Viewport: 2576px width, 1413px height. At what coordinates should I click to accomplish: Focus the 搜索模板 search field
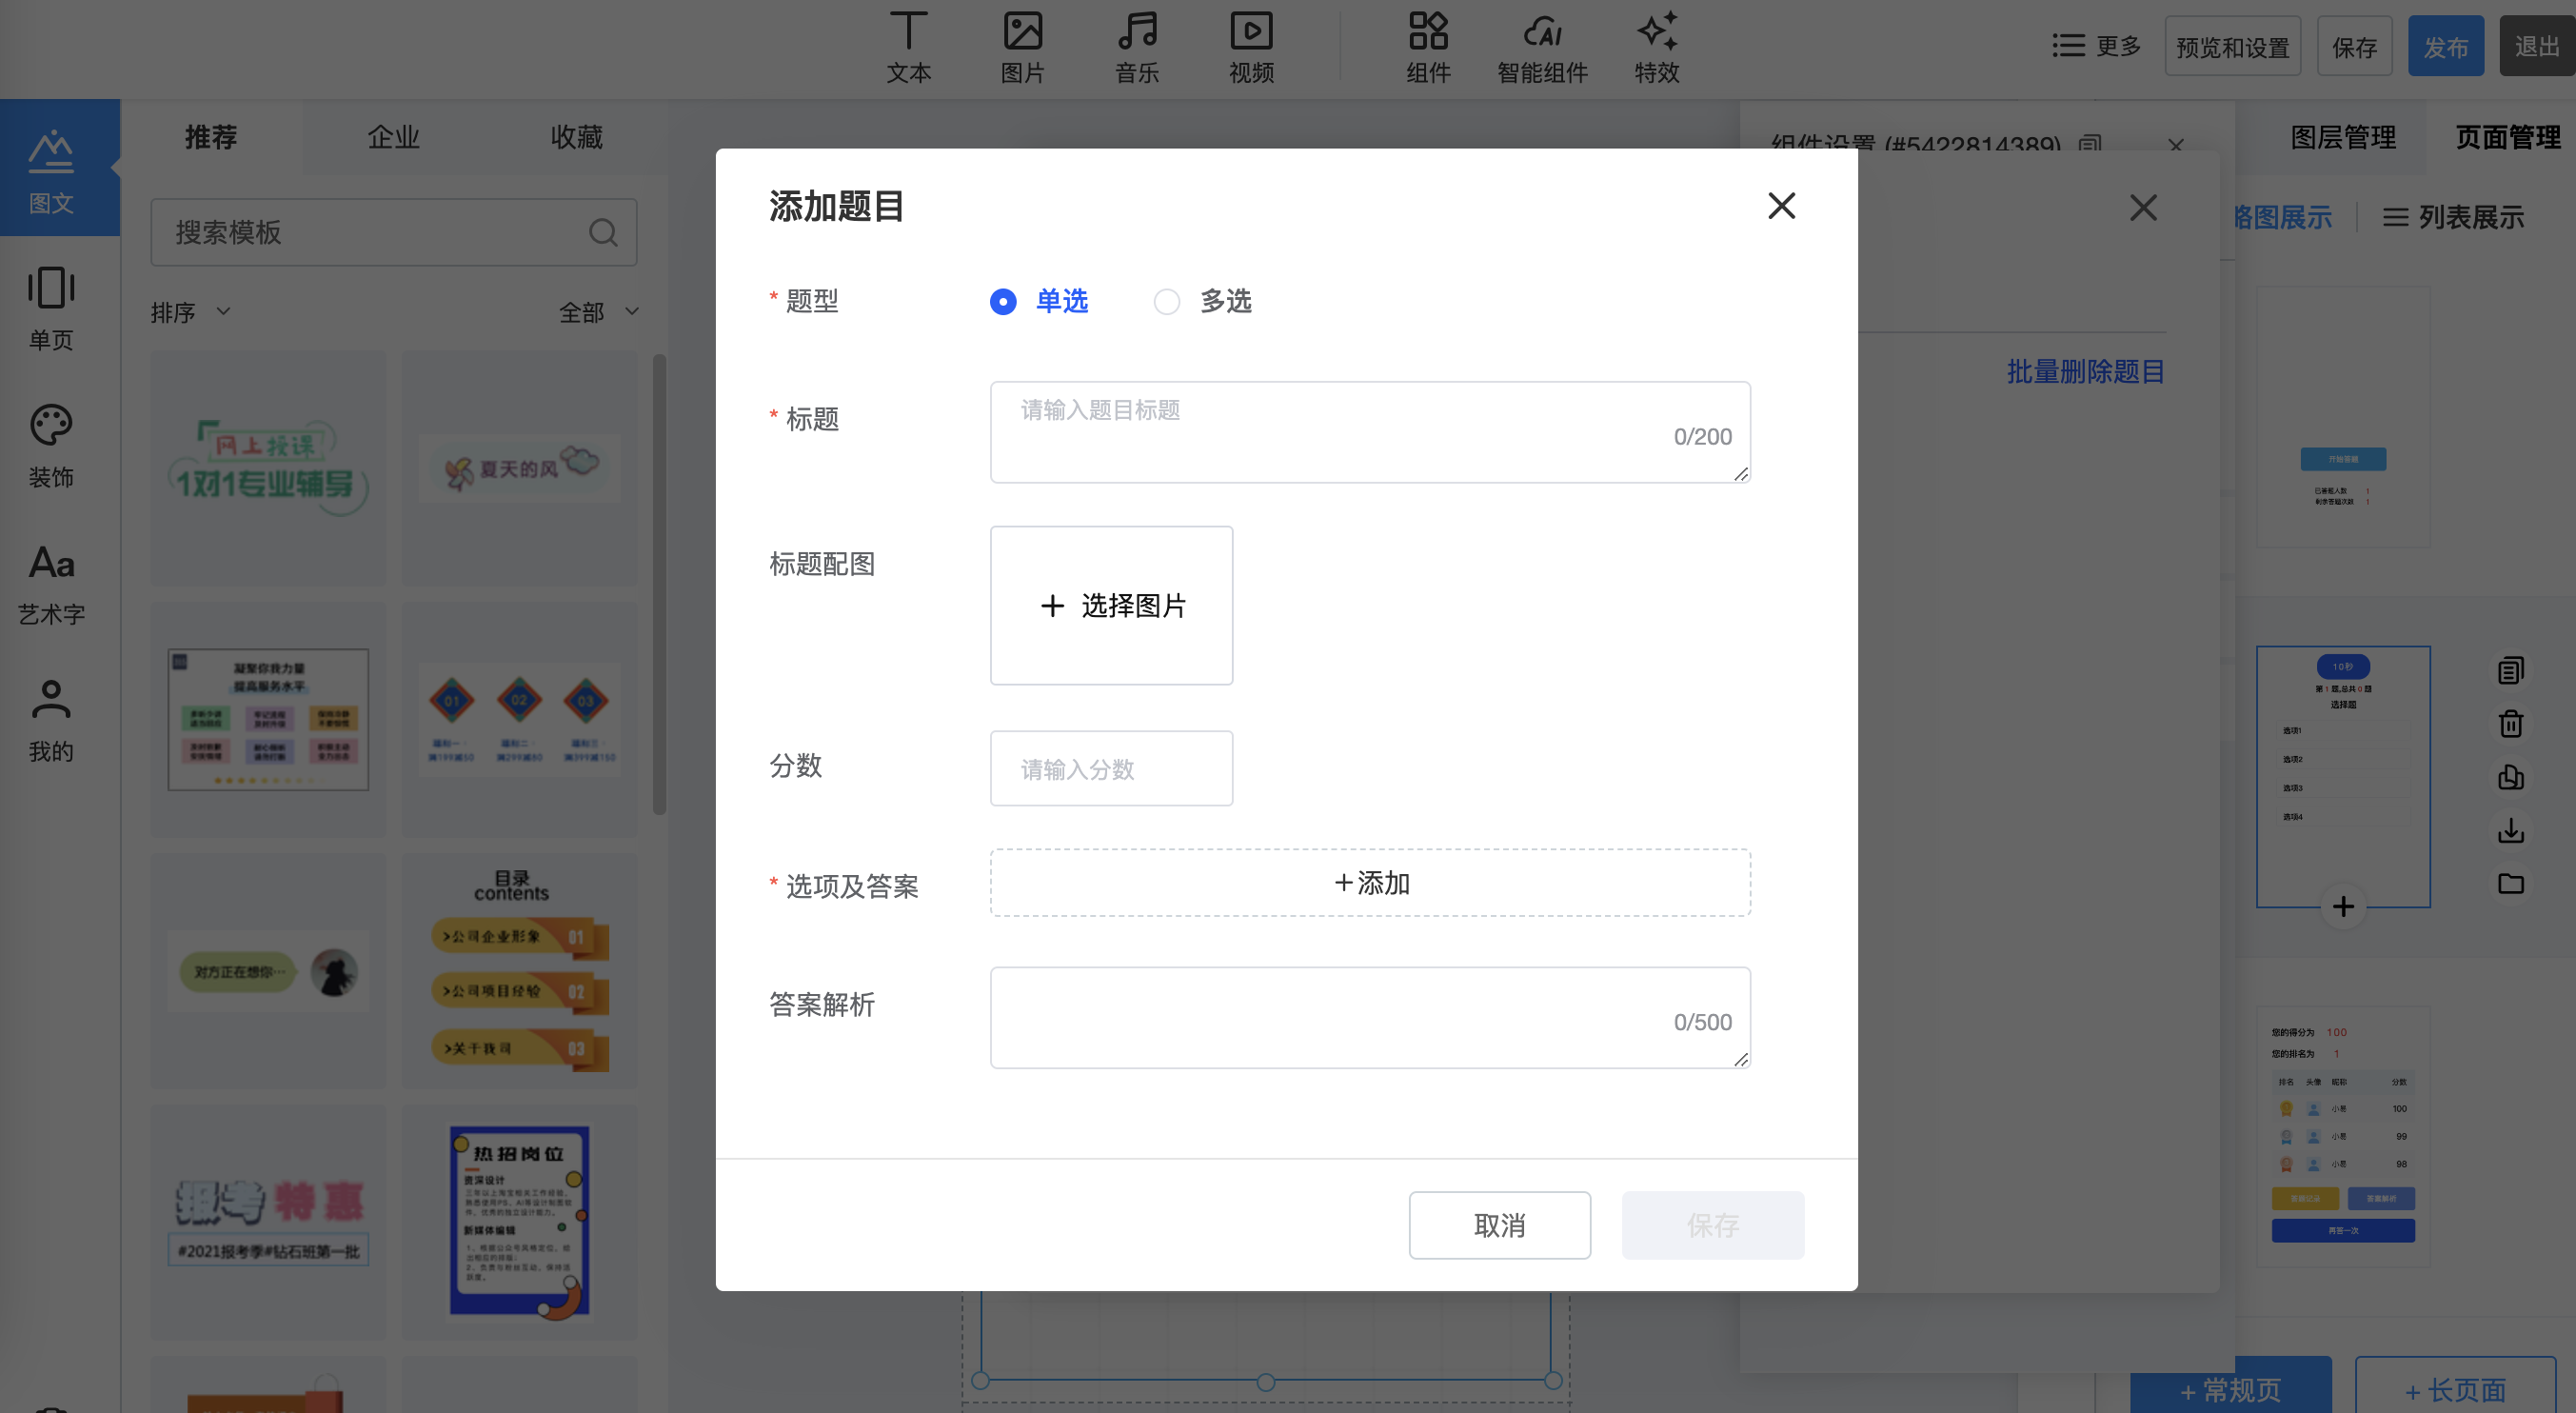(393, 232)
